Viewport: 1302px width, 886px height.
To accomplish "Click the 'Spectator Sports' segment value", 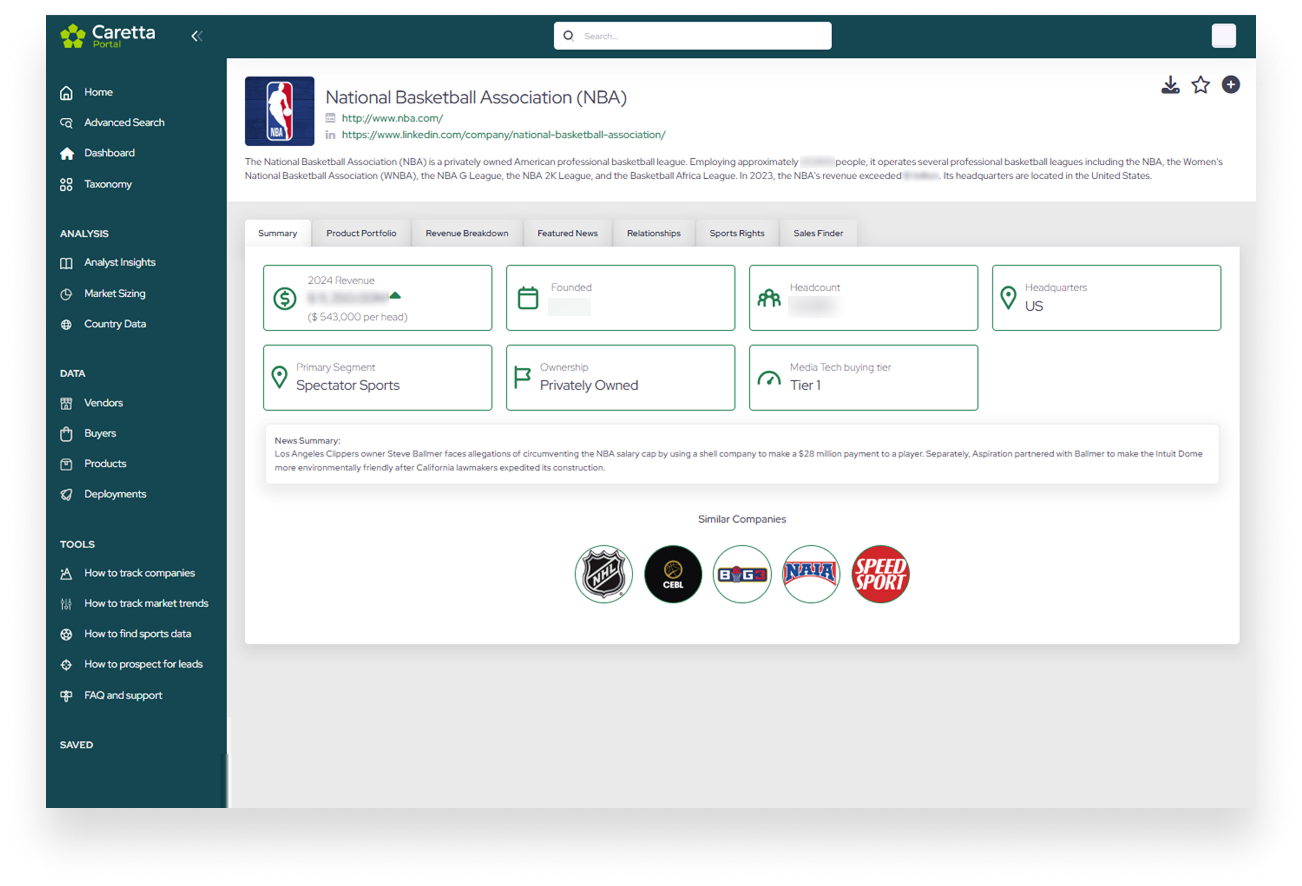I will tap(348, 385).
